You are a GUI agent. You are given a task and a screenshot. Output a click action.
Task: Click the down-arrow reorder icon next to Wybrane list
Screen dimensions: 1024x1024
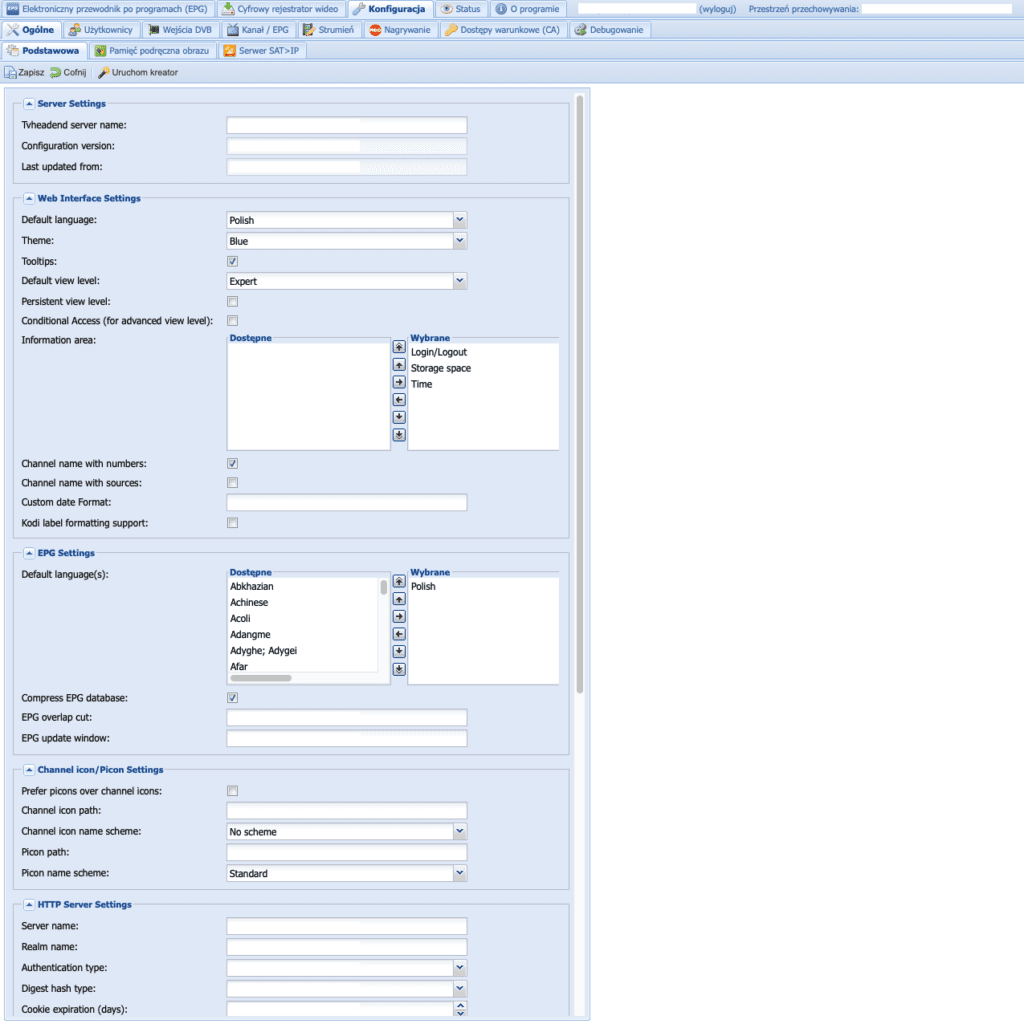[398, 417]
